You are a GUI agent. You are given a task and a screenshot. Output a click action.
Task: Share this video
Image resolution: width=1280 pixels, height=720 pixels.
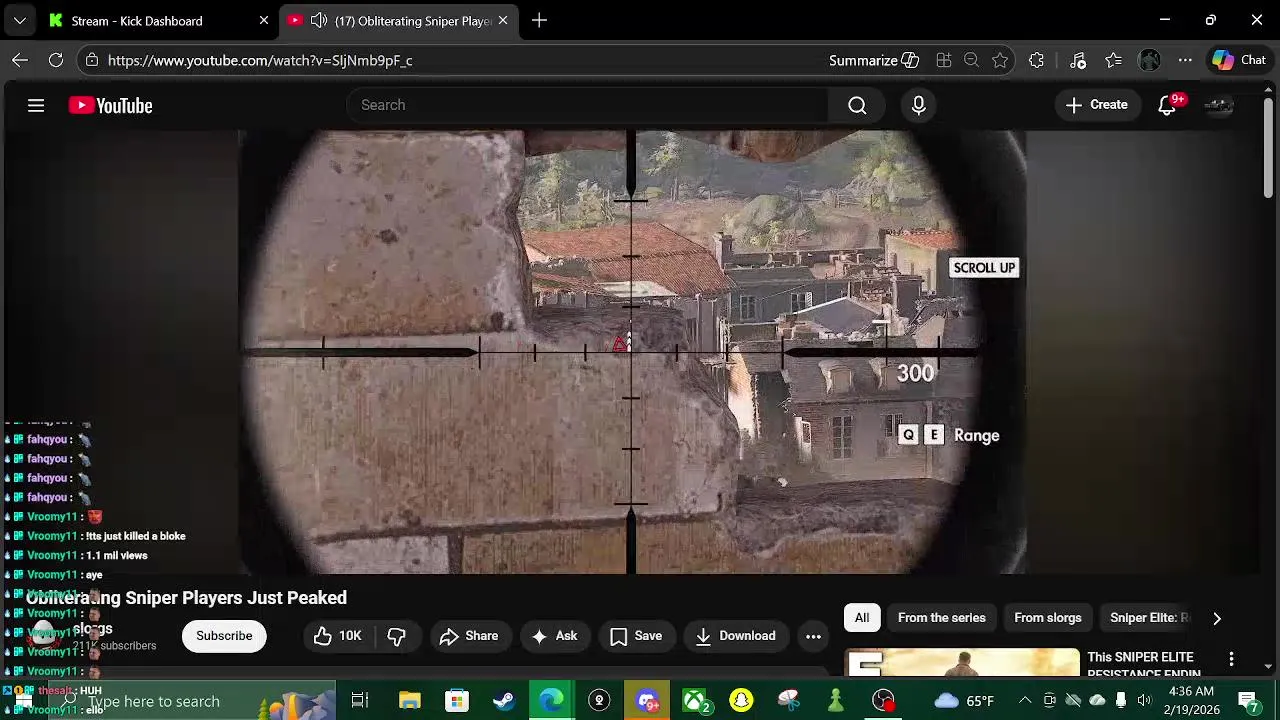point(468,636)
